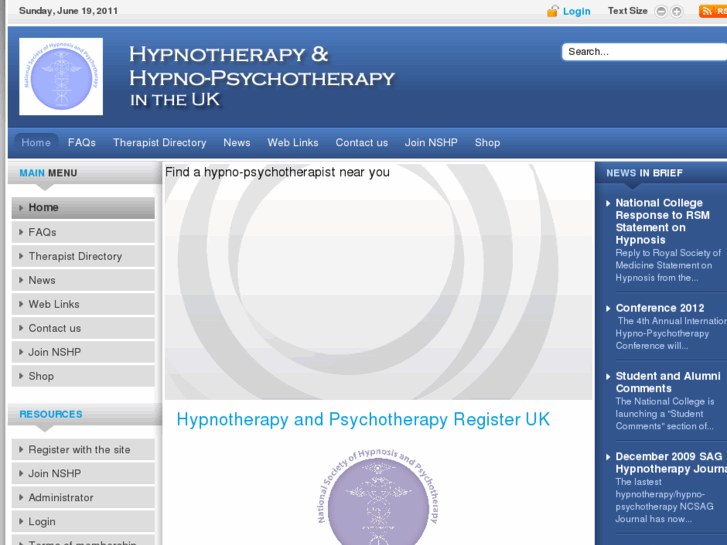Open Contact us in top navigation bar
Image resolution: width=727 pixels, height=545 pixels.
[362, 142]
